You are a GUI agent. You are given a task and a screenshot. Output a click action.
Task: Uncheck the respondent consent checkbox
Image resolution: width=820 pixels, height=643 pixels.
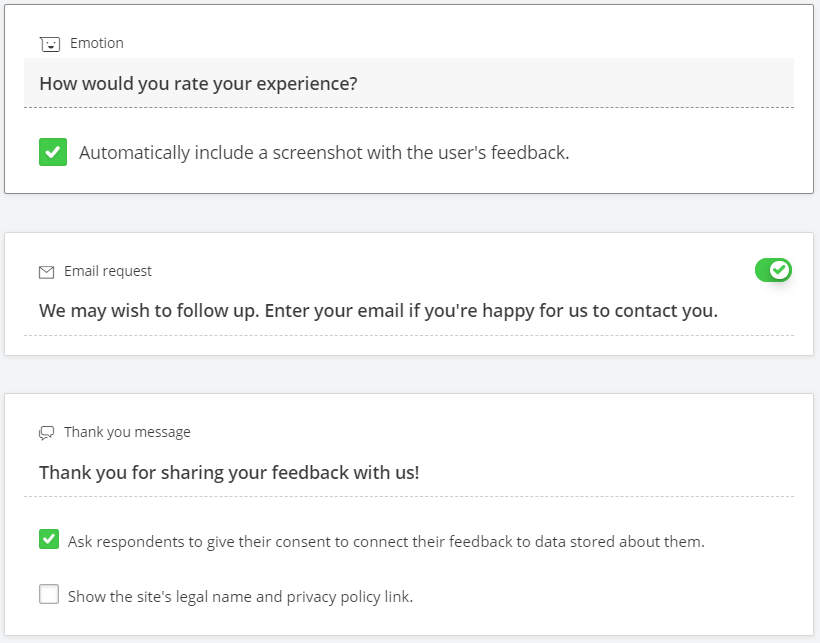[x=49, y=539]
